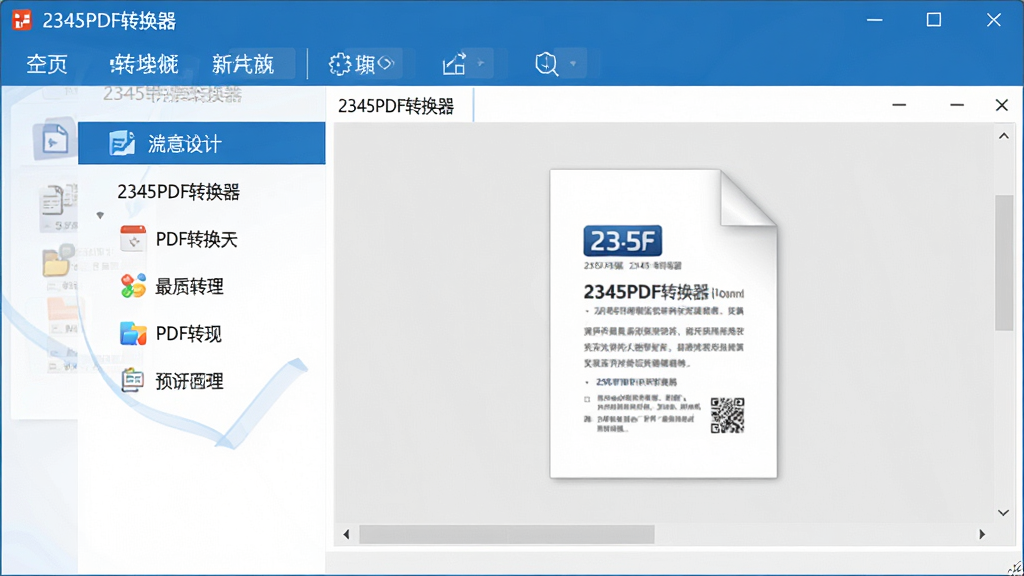Close the inner preview panel
1024x576 pixels.
pyautogui.click(x=1002, y=105)
